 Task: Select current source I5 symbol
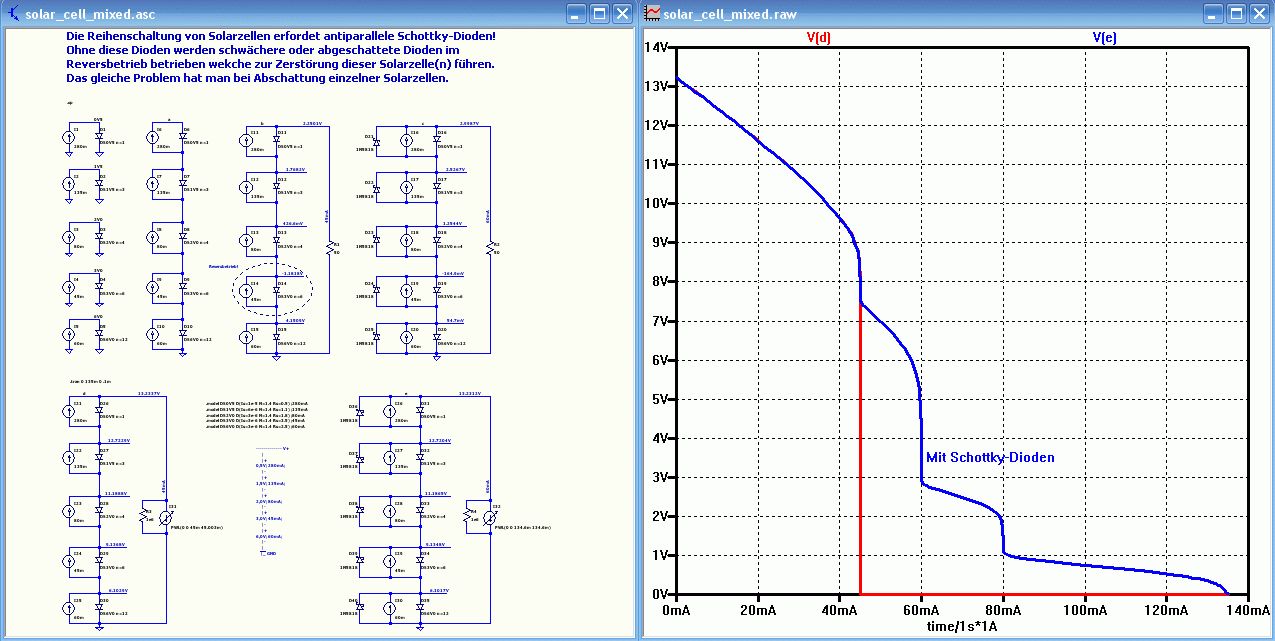(69, 335)
